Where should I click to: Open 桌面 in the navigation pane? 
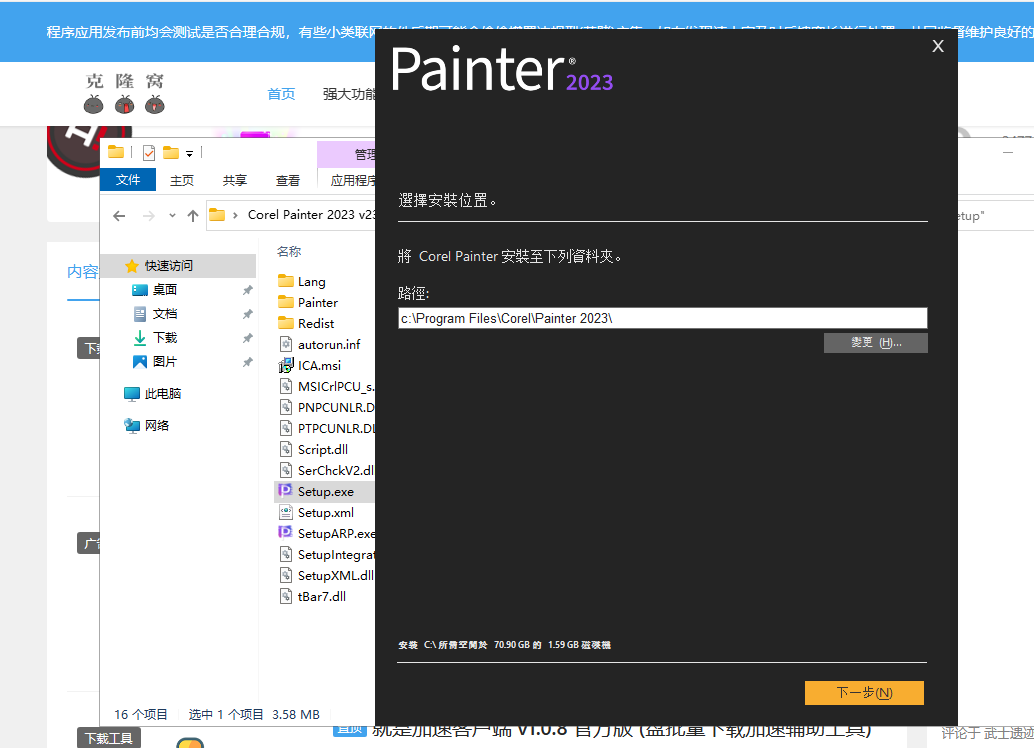tap(165, 290)
